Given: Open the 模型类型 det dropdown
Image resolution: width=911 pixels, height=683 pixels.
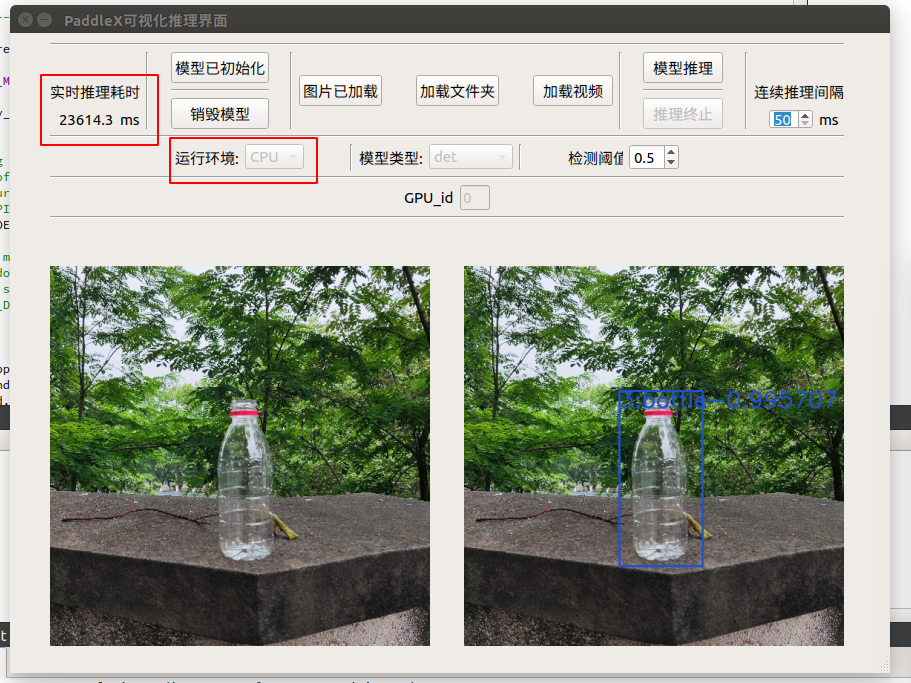Looking at the screenshot, I should coord(471,157).
